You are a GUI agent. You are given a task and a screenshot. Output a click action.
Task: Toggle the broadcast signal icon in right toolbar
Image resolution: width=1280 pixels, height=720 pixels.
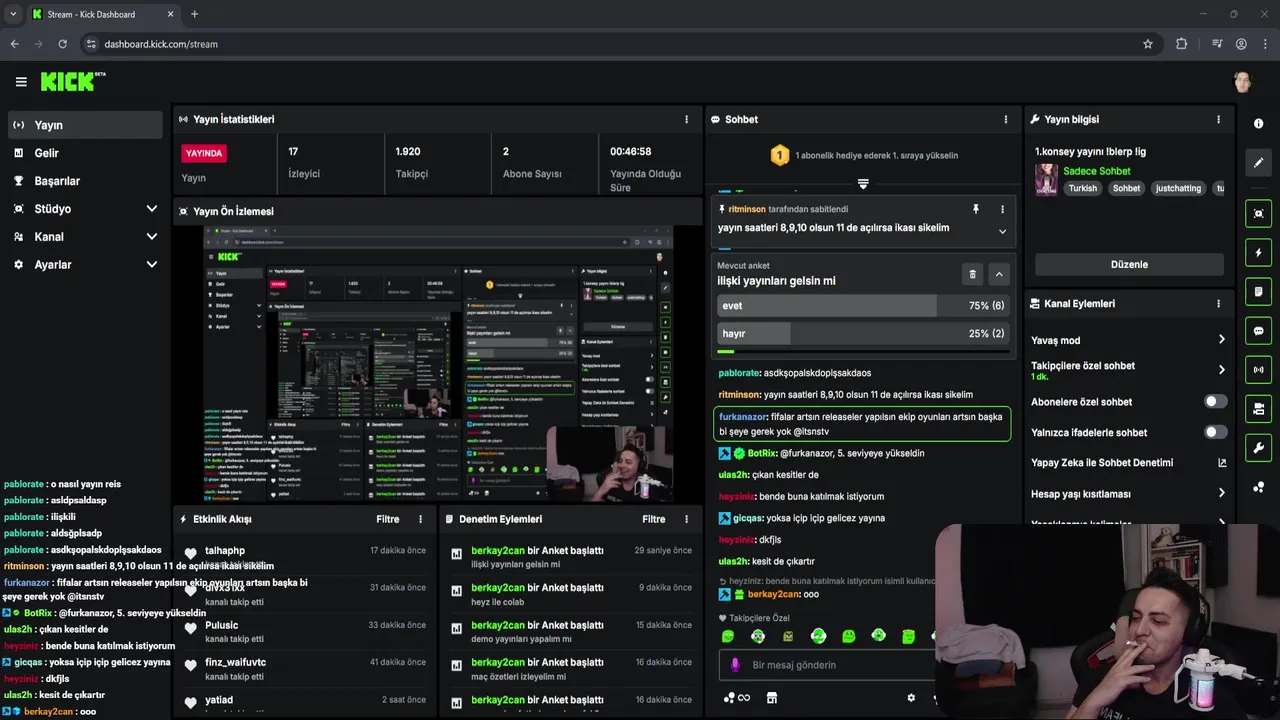[x=1258, y=370]
